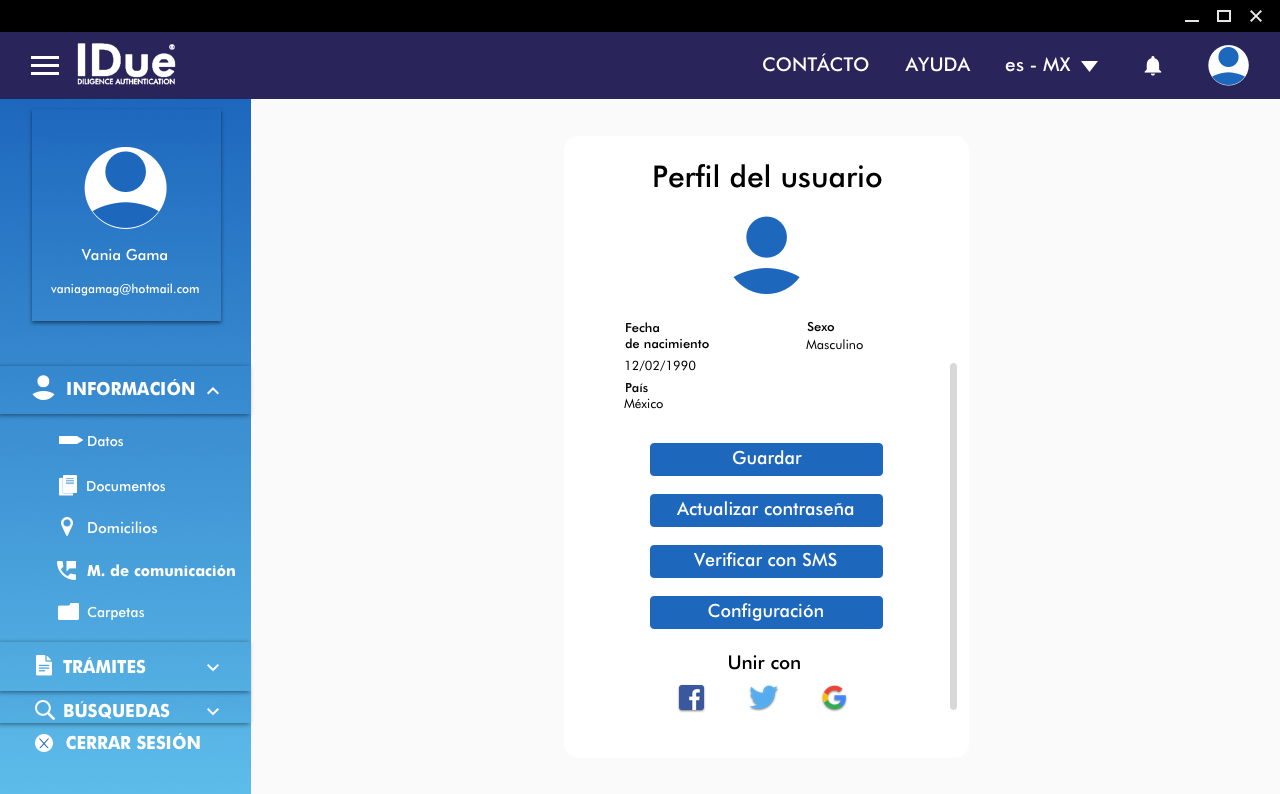Collapse the Información section

[213, 390]
